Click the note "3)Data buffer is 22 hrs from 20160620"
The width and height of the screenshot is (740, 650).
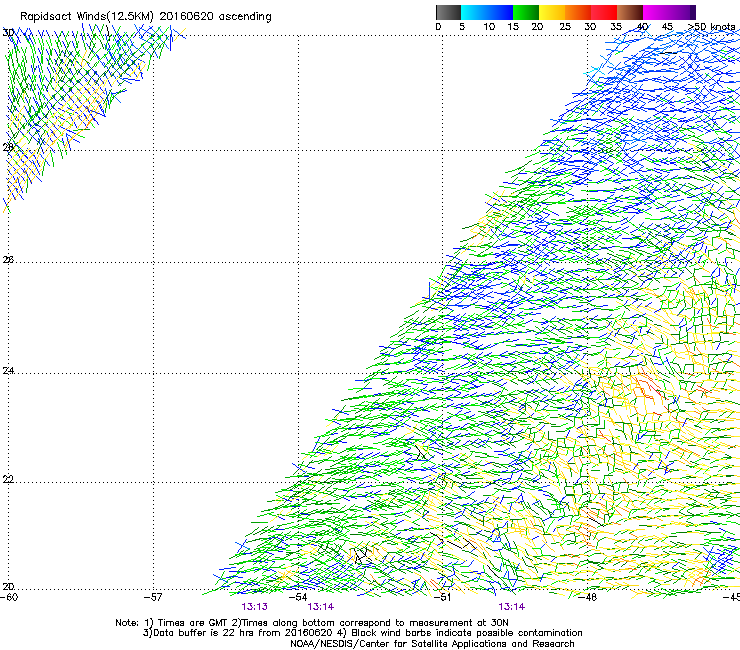[x=237, y=633]
